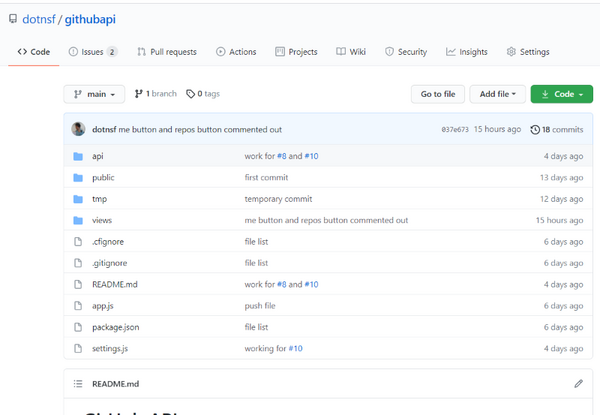Image resolution: width=600 pixels, height=415 pixels.
Task: Open the api folder
Action: (98, 156)
